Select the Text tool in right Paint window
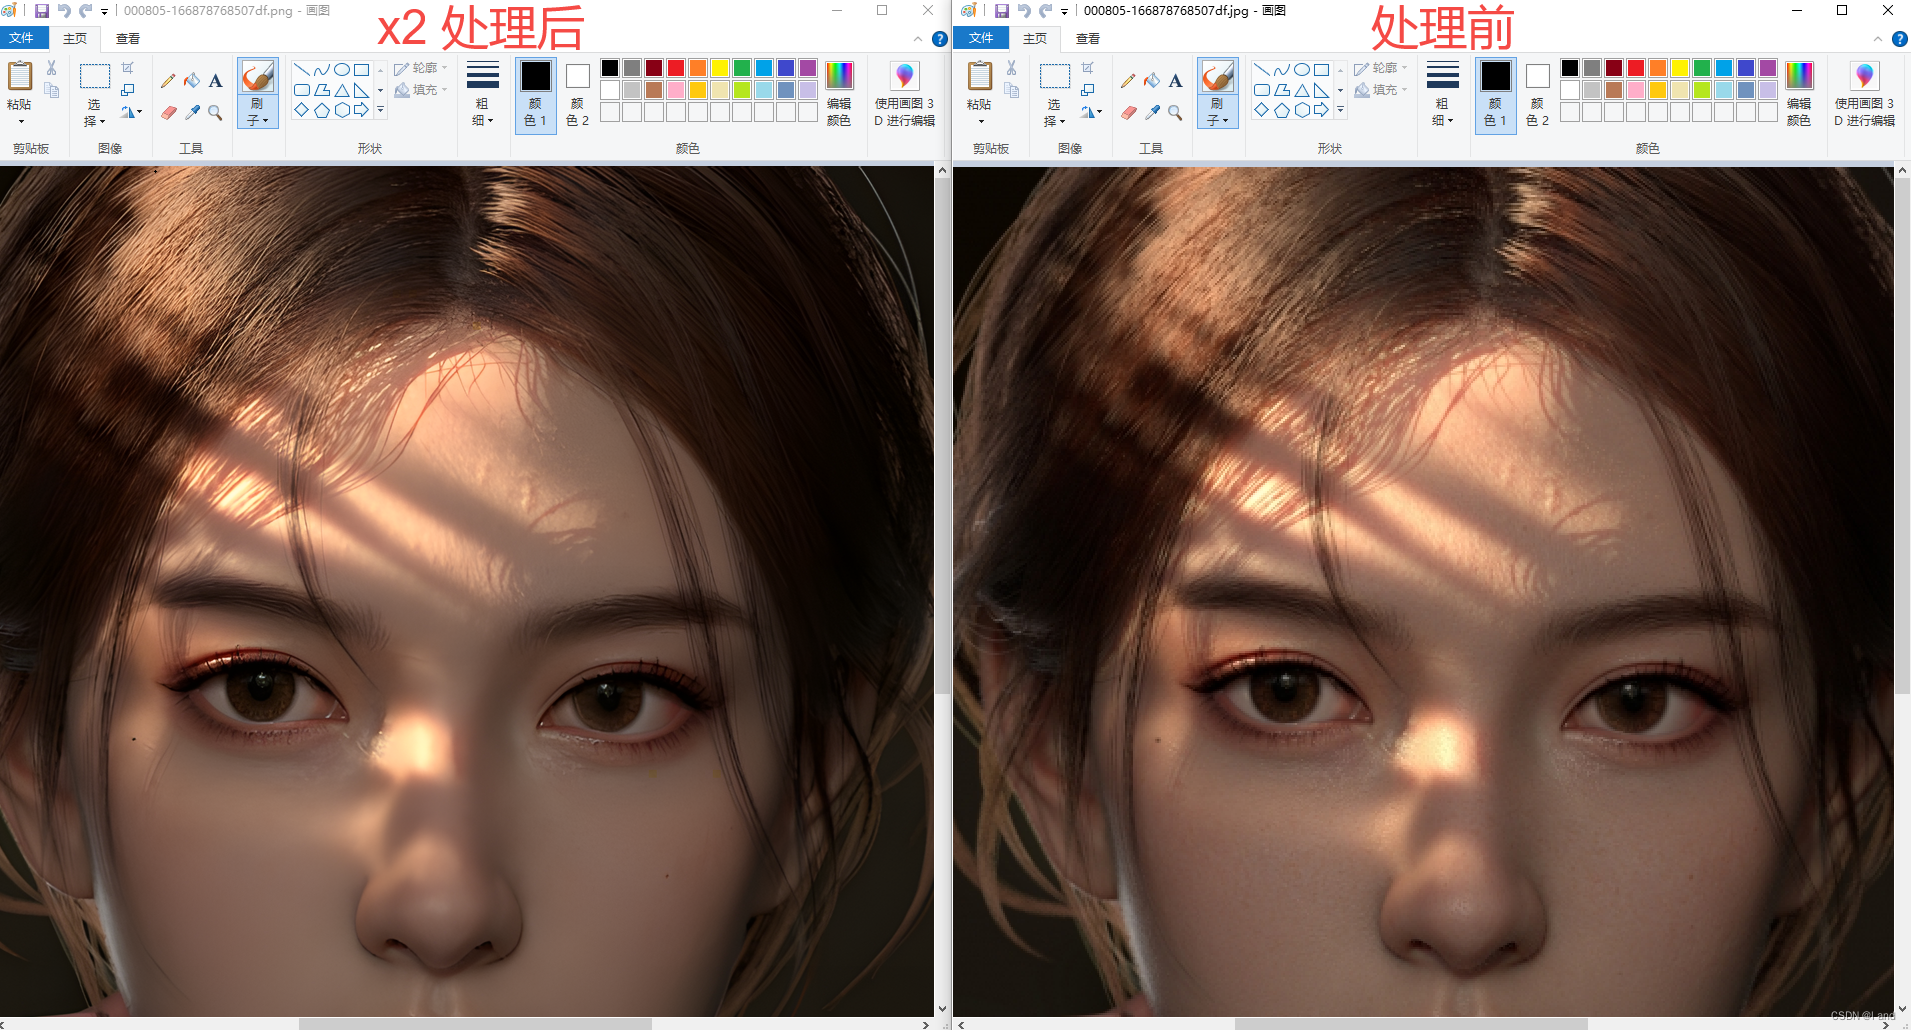 click(x=1175, y=81)
